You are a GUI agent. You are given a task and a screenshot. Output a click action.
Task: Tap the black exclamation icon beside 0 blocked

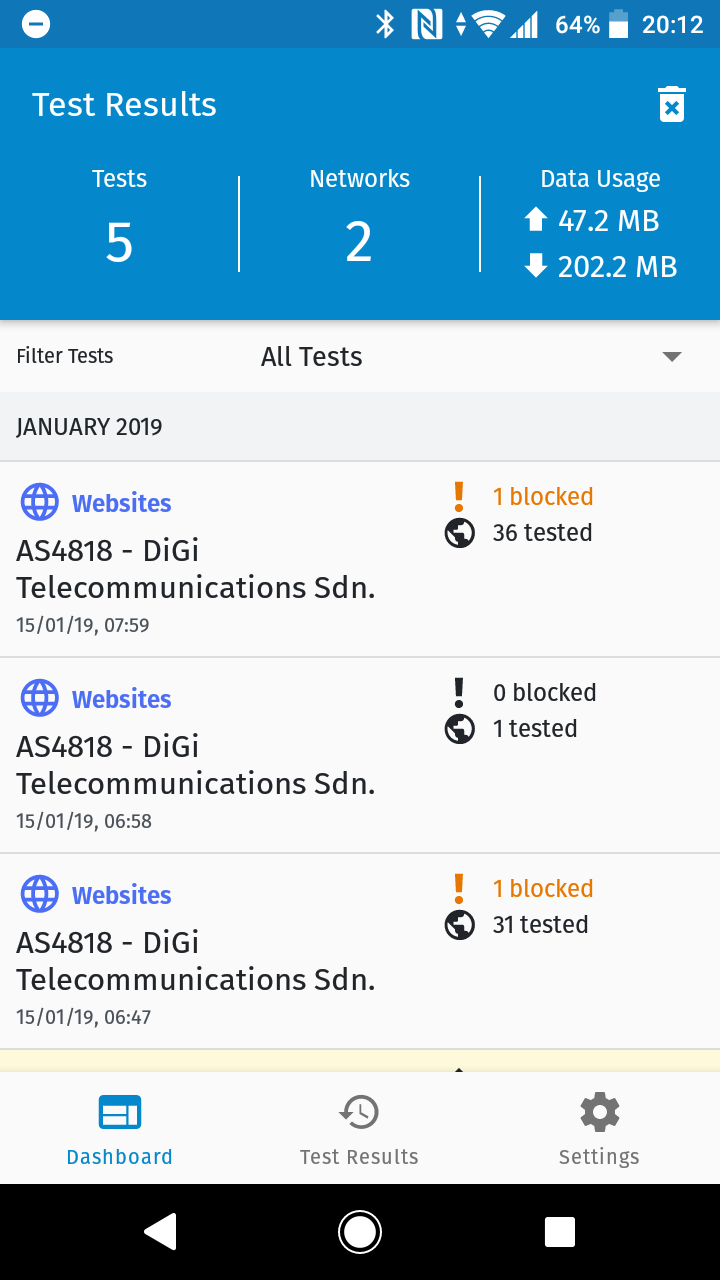pos(459,692)
